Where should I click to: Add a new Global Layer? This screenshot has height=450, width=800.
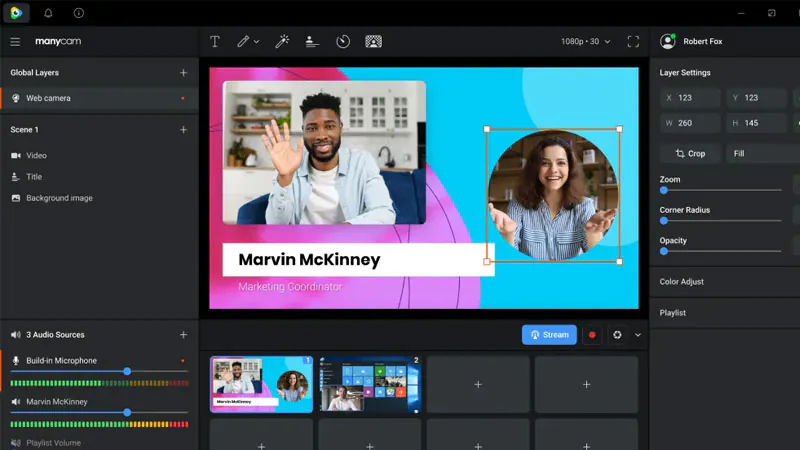tap(183, 72)
